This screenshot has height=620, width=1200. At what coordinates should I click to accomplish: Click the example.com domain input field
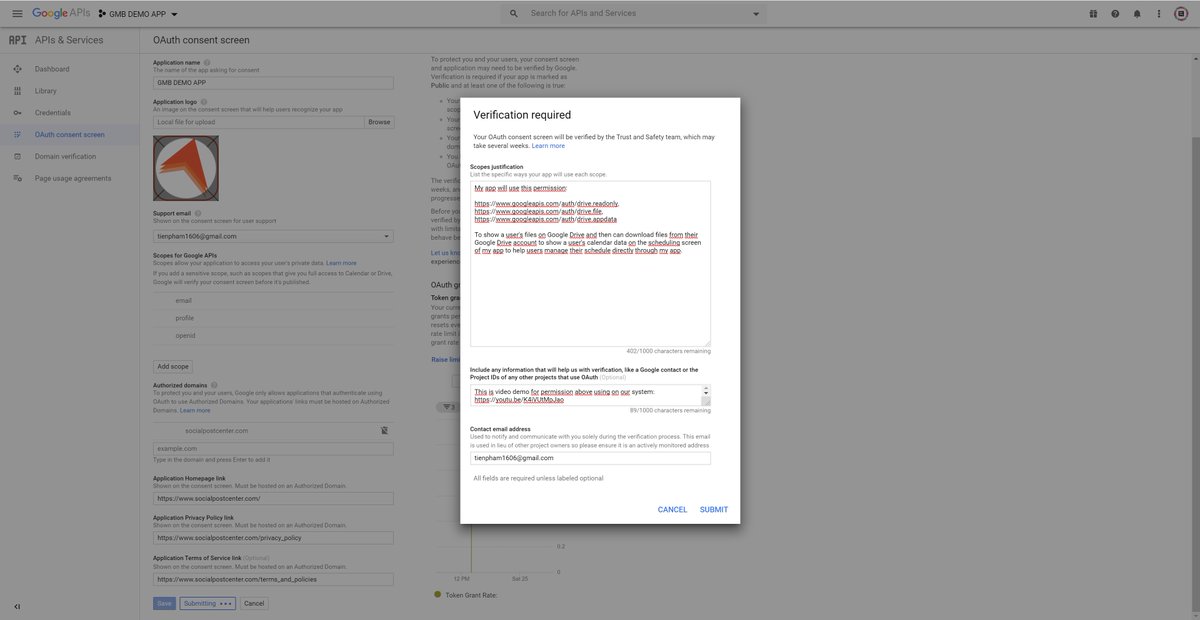[273, 449]
